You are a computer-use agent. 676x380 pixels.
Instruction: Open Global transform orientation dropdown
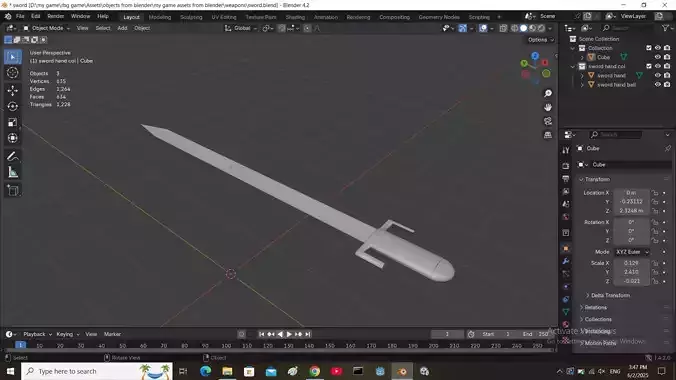coord(241,28)
